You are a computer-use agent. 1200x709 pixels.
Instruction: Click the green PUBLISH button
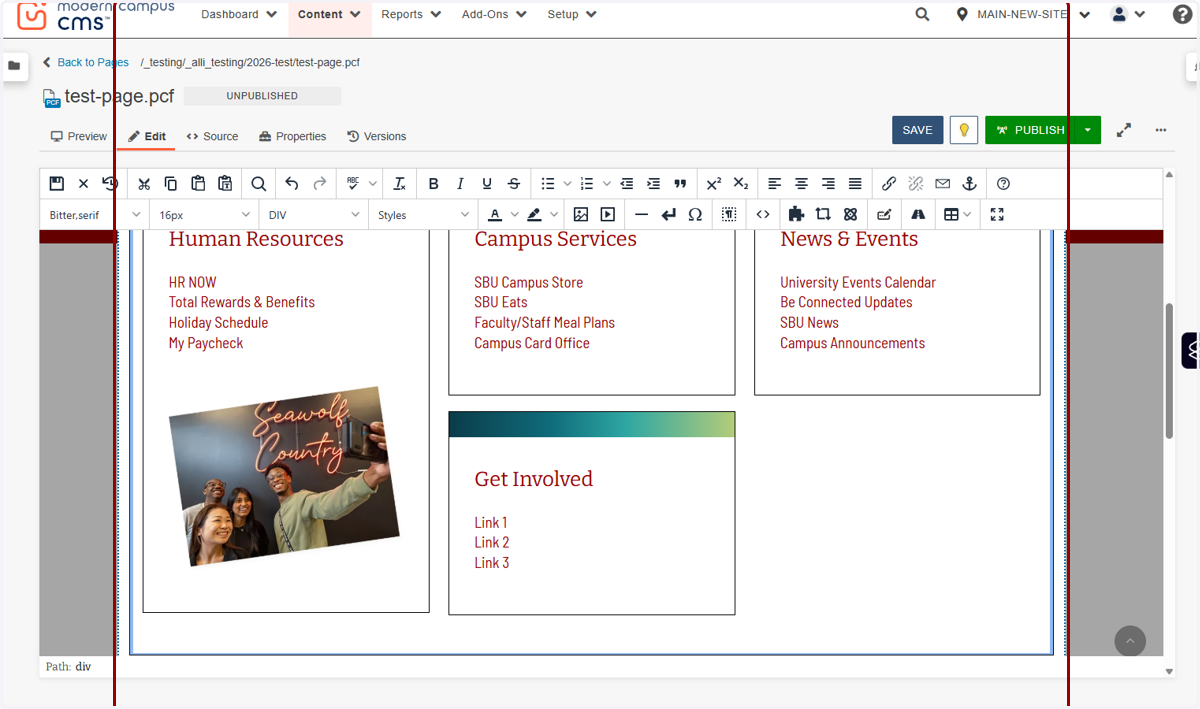click(x=1030, y=130)
